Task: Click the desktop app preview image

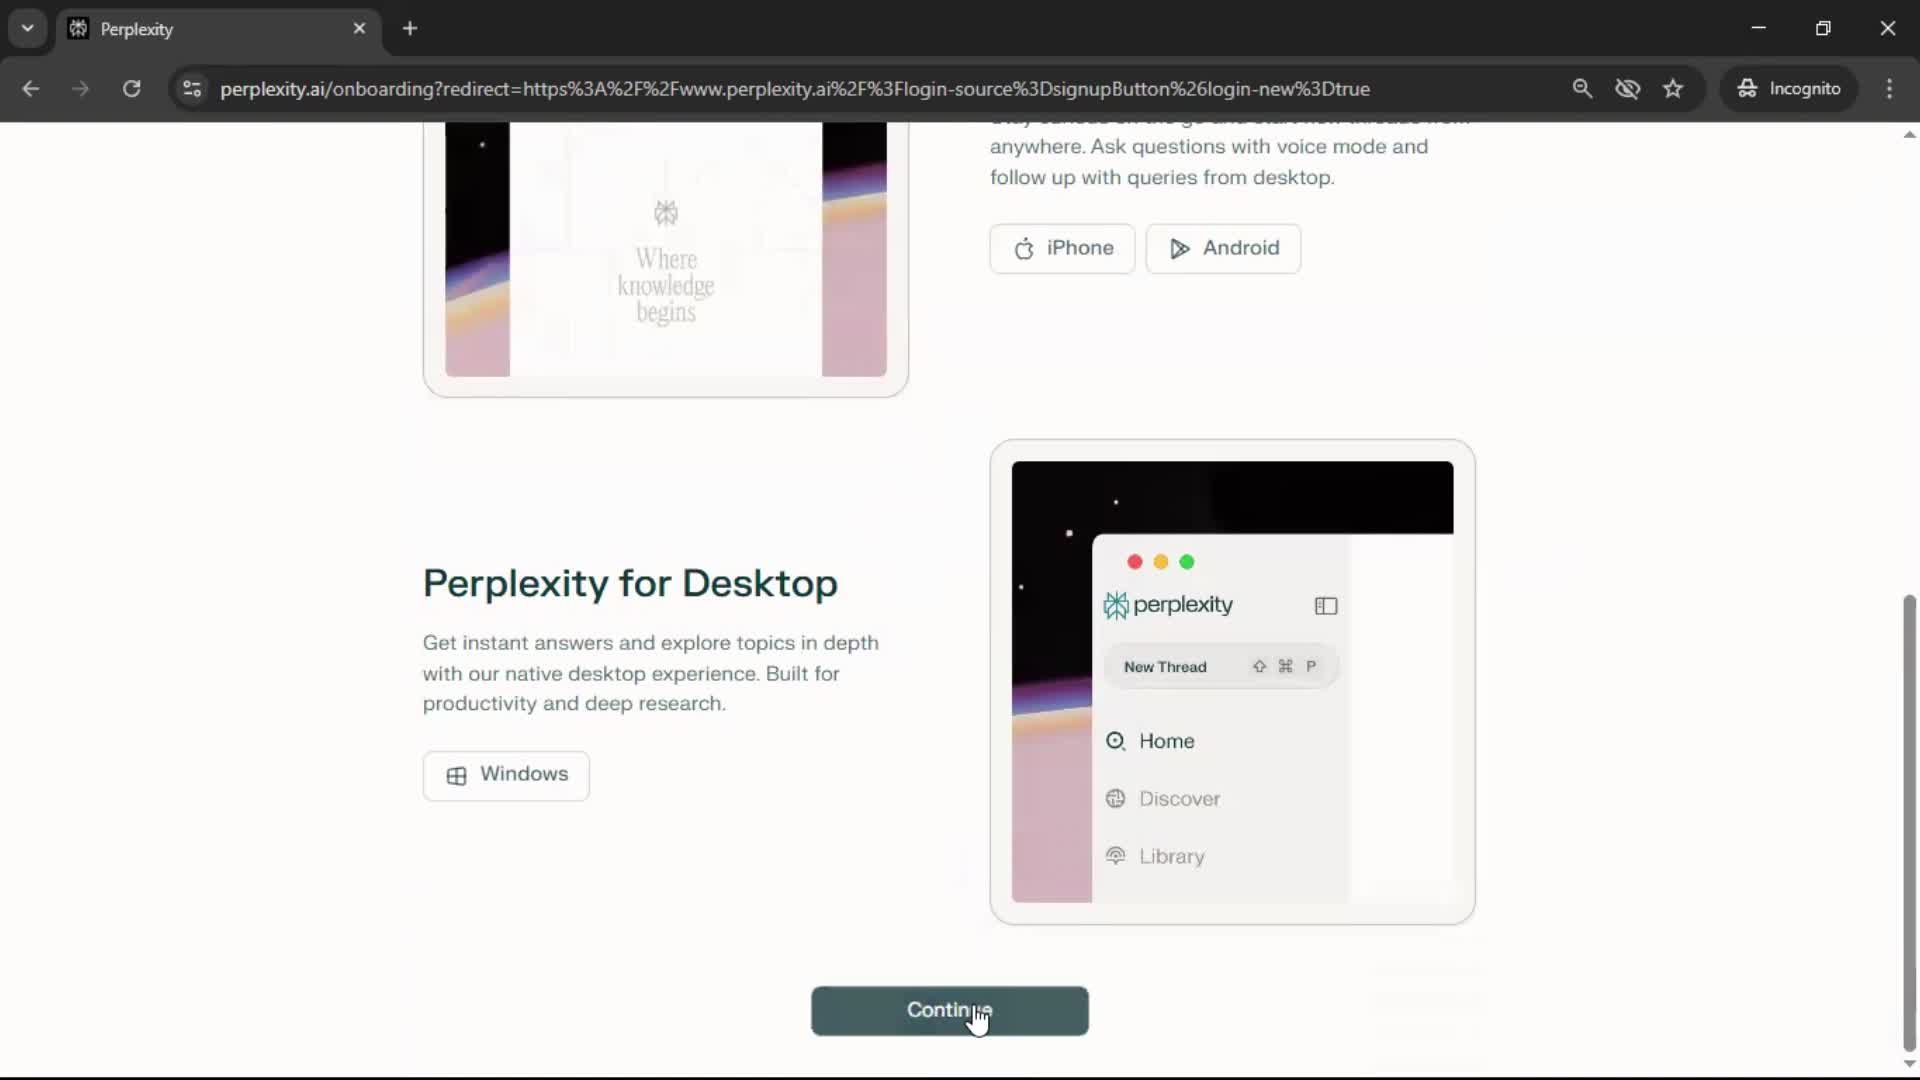Action: 1232,682
